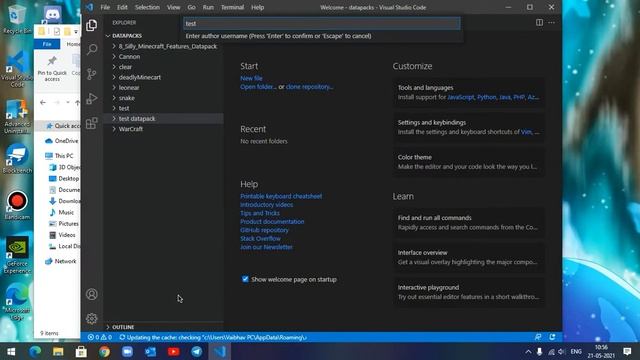
Task: Open the Help menu
Action: coord(258,7)
